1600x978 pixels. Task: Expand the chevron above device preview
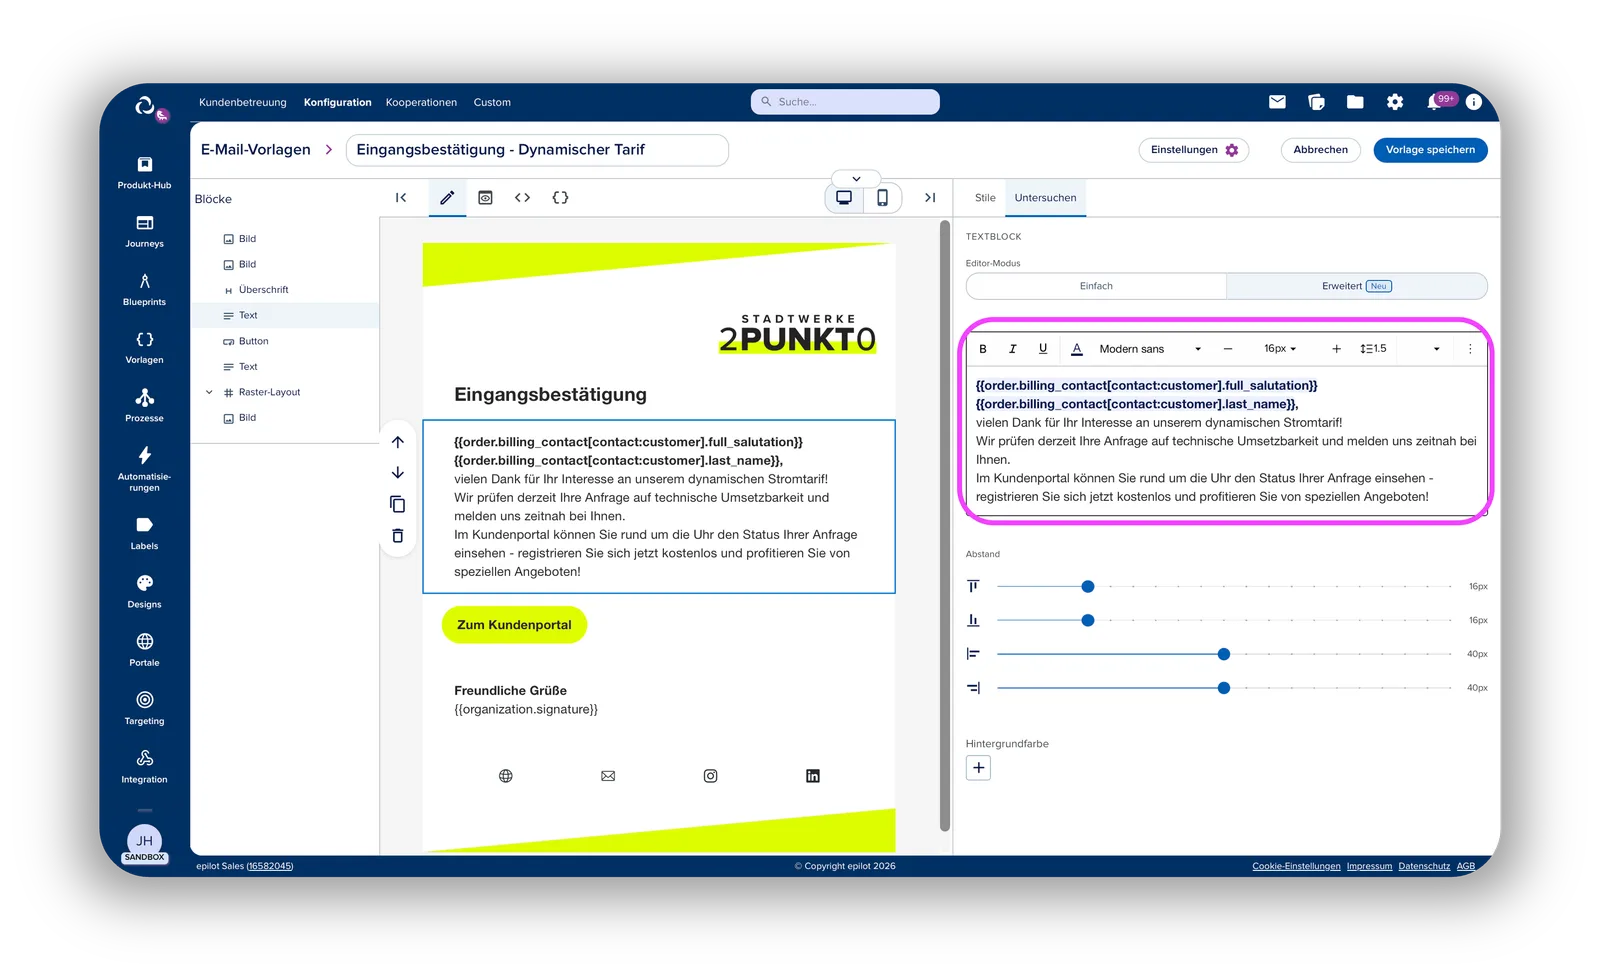click(856, 179)
